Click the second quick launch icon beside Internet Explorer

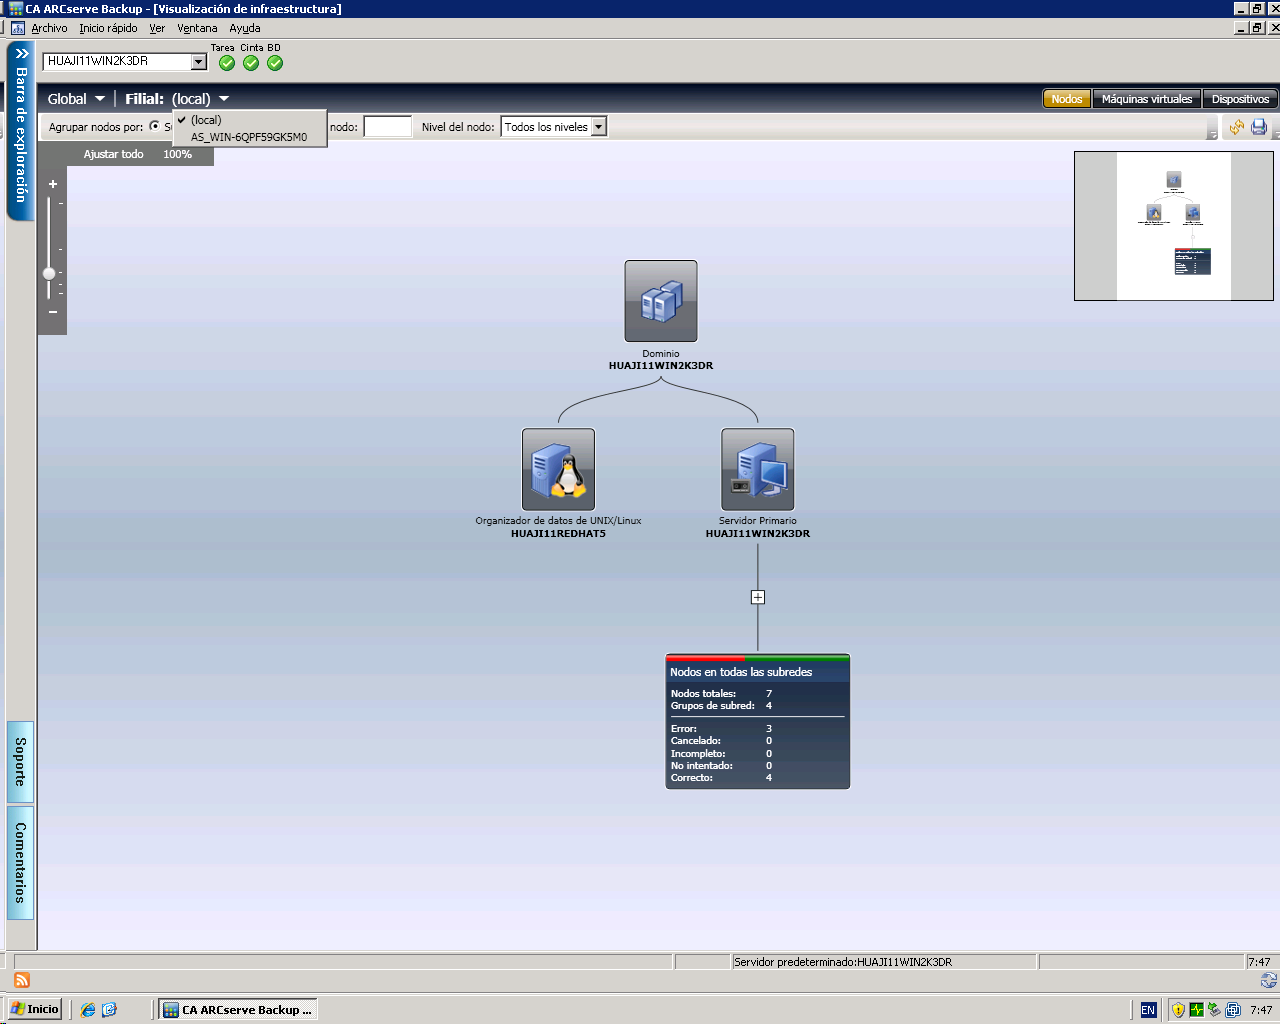click(109, 1010)
